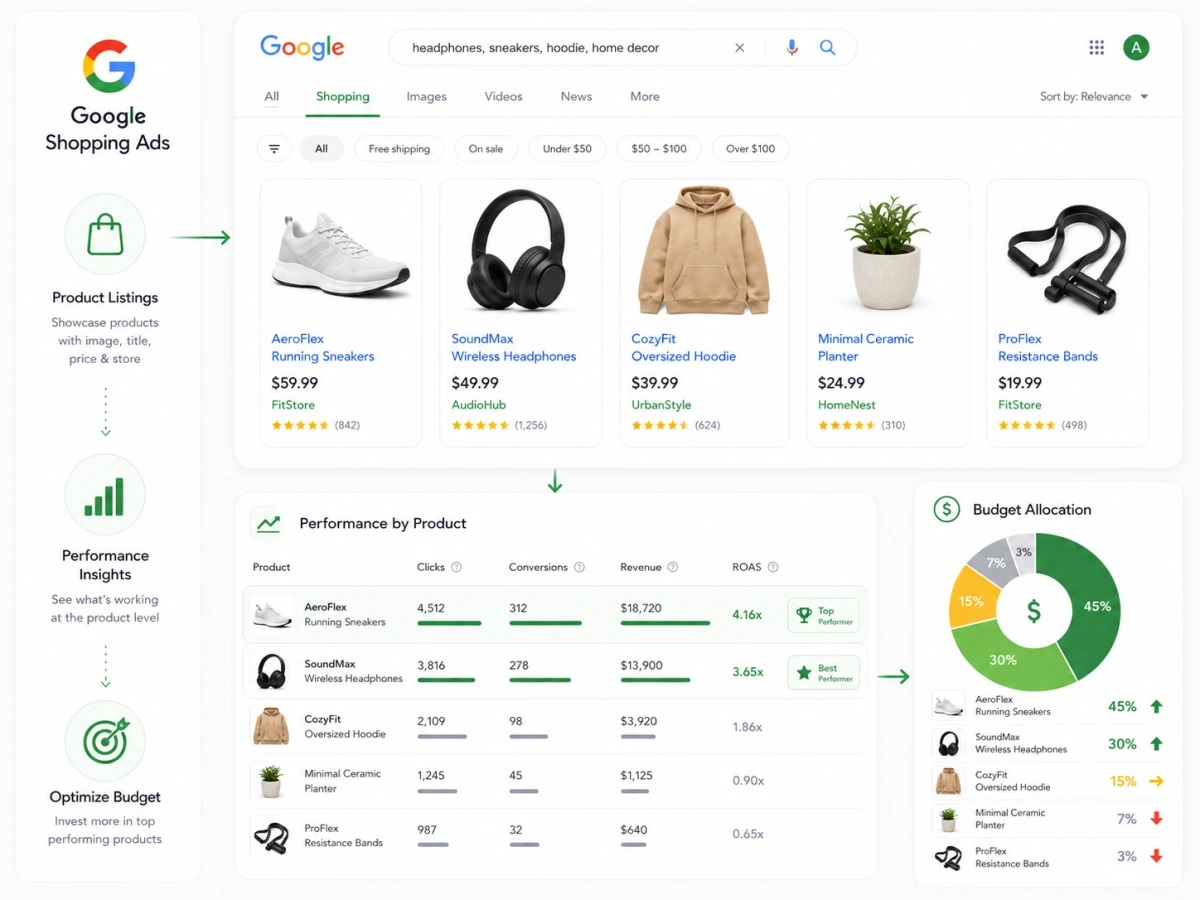Click the up arrow beside AeroFlex 45%

1156,706
